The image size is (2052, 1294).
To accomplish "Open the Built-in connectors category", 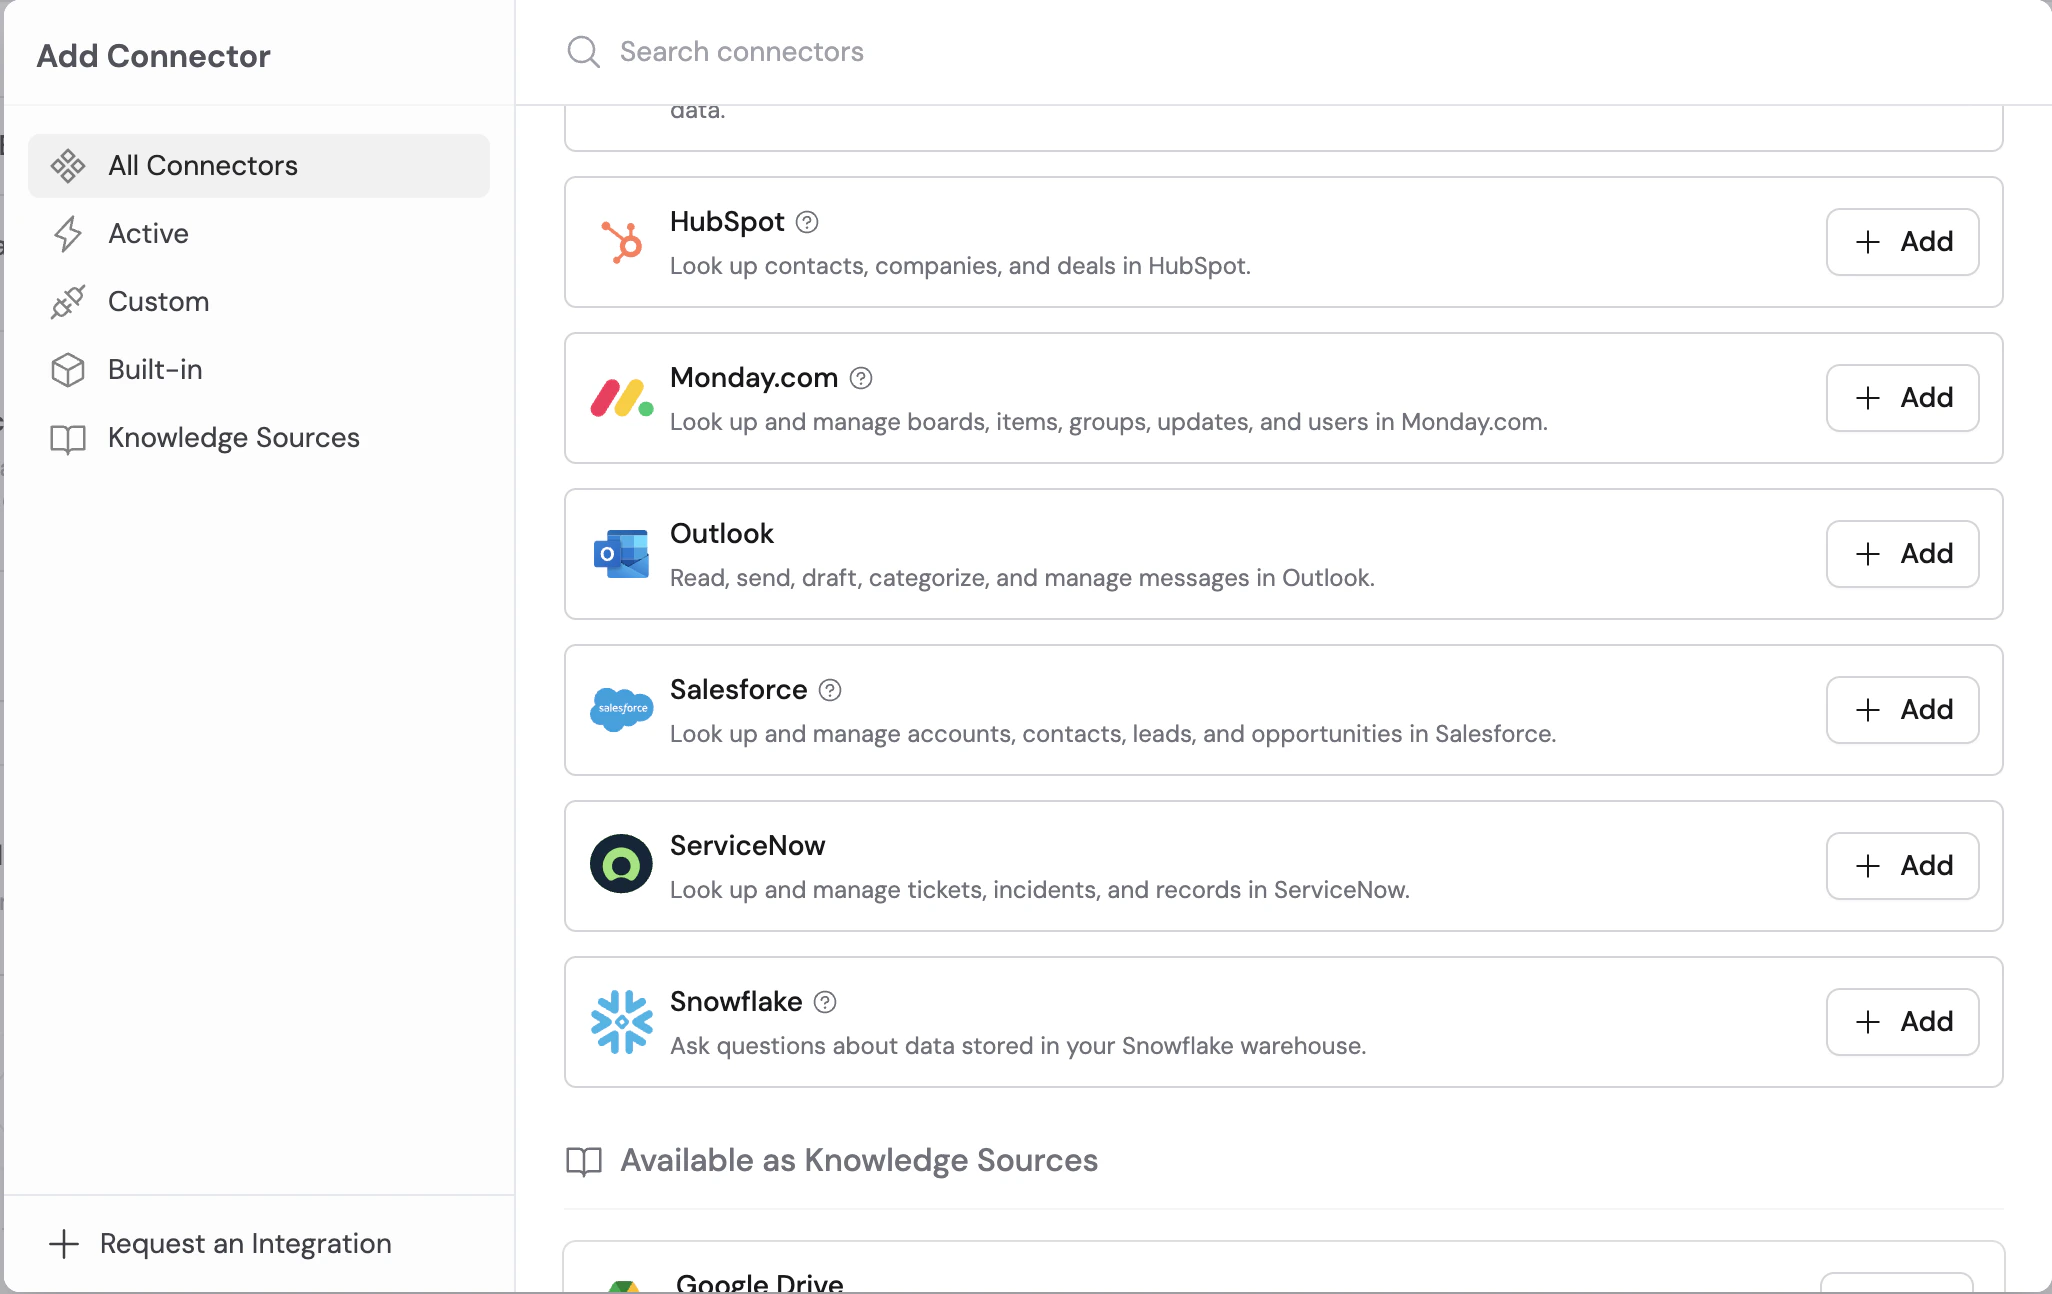I will click(x=259, y=370).
